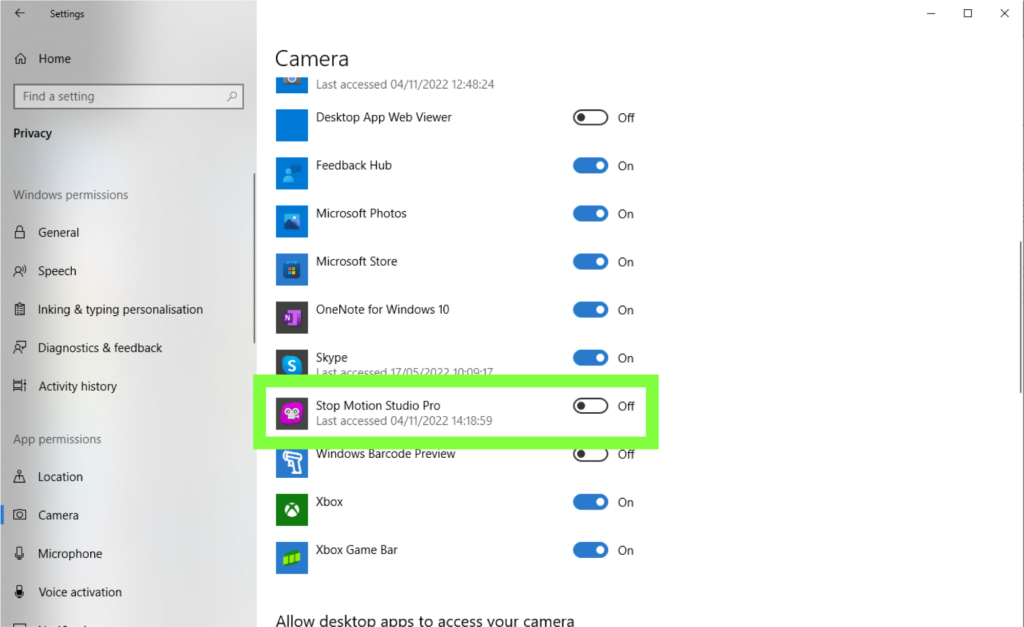Click Stop Motion Studio Pro last accessed text
This screenshot has width=1024, height=627.
(404, 421)
